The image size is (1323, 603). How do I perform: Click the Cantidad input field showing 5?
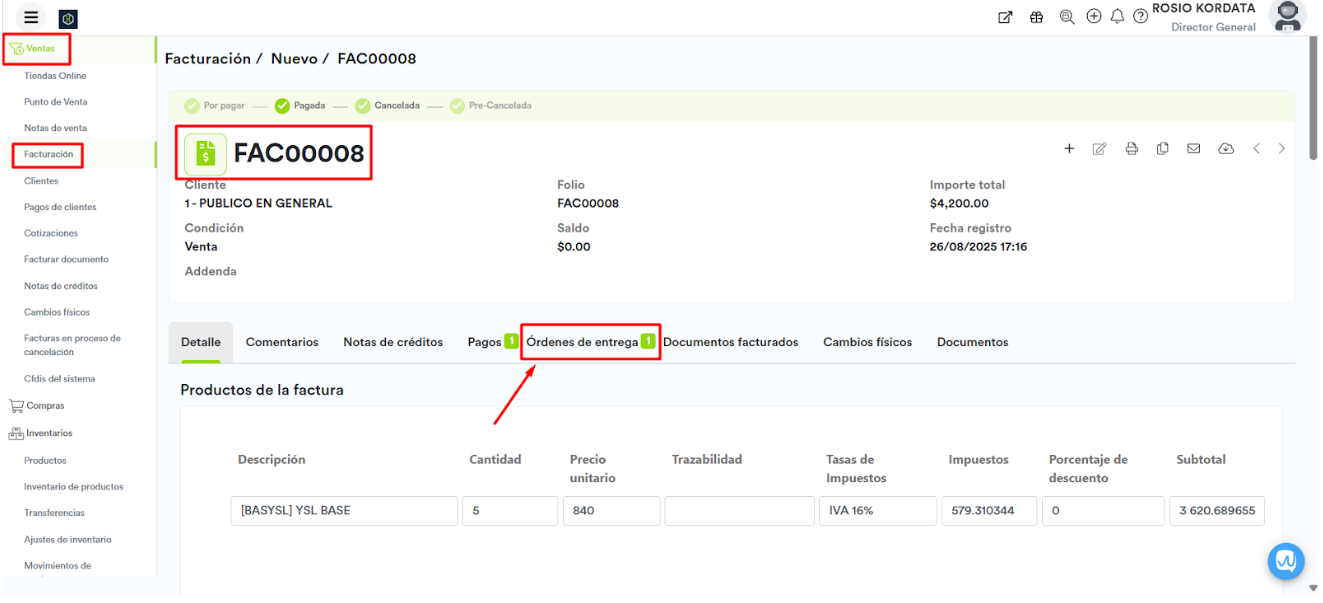pos(509,511)
